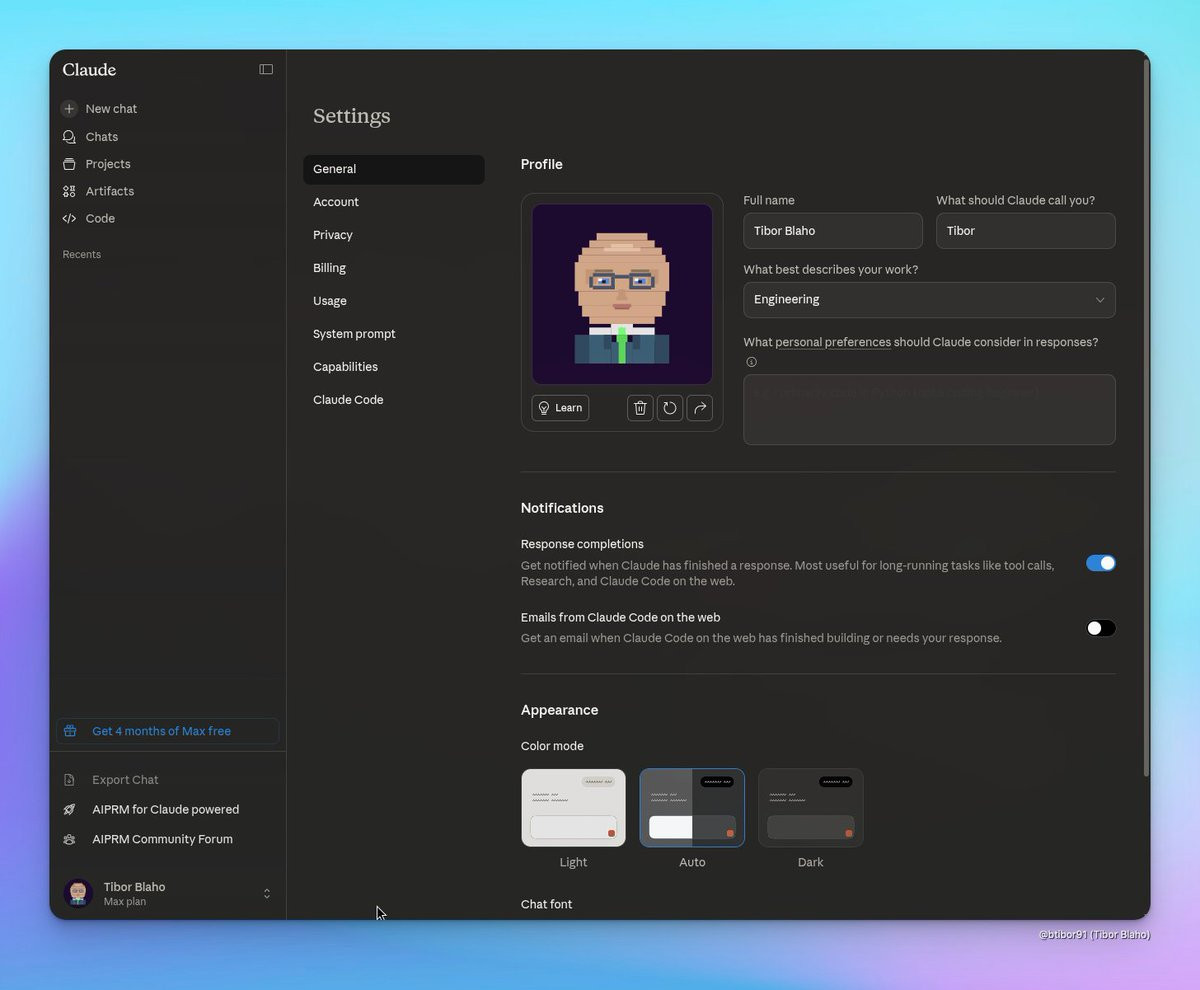Image resolution: width=1200 pixels, height=990 pixels.
Task: Click the personal preferences underlined link
Action: [833, 342]
